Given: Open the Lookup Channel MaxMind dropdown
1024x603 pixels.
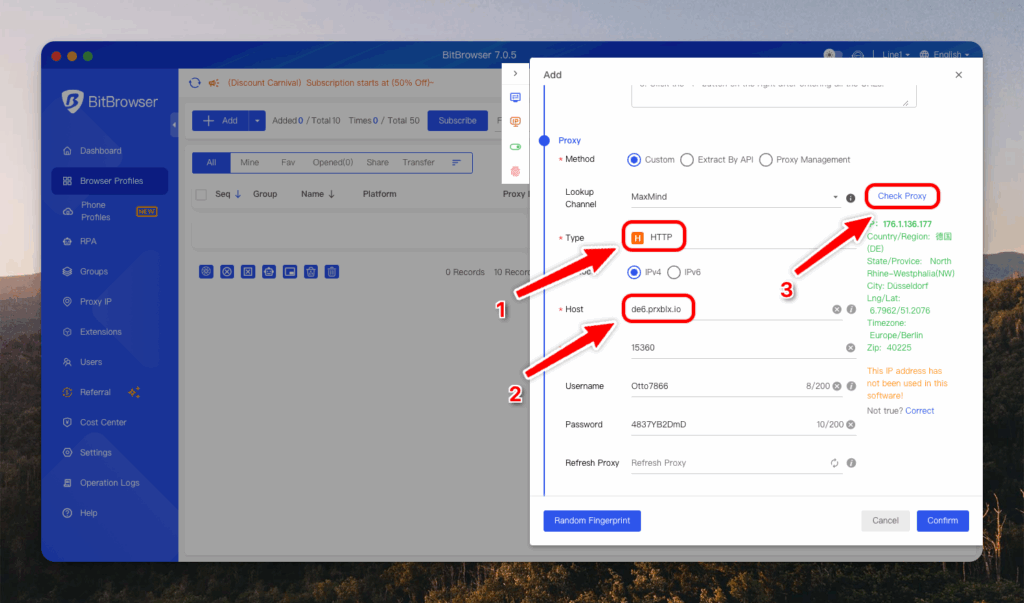Looking at the screenshot, I should coord(735,197).
